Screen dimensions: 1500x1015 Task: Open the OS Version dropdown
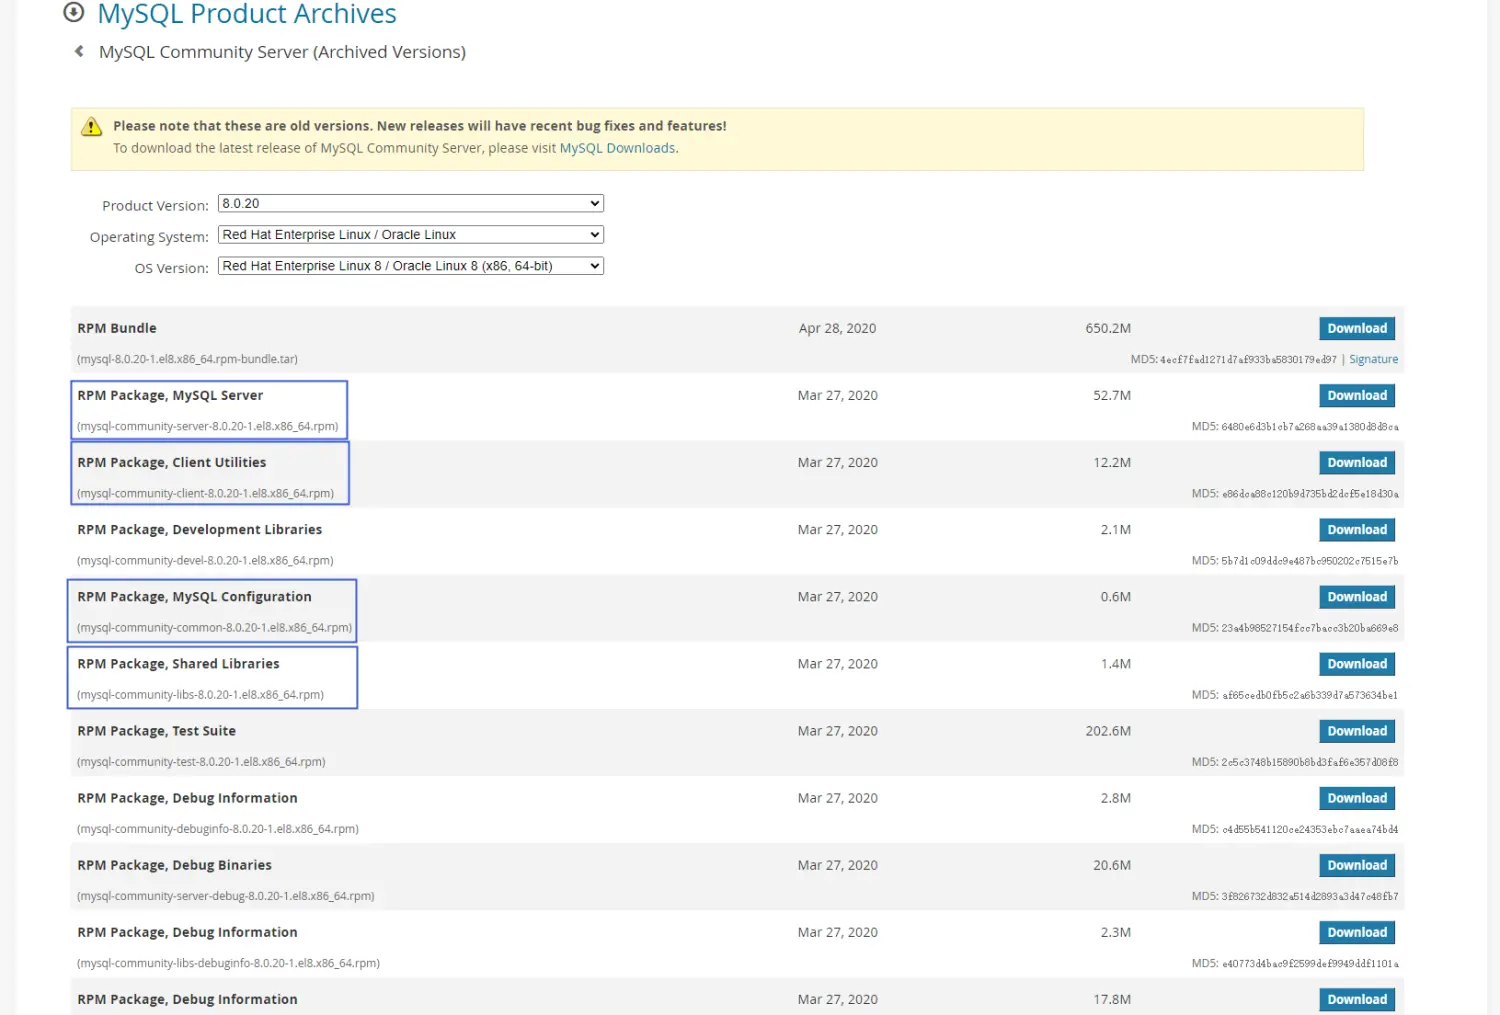click(410, 266)
